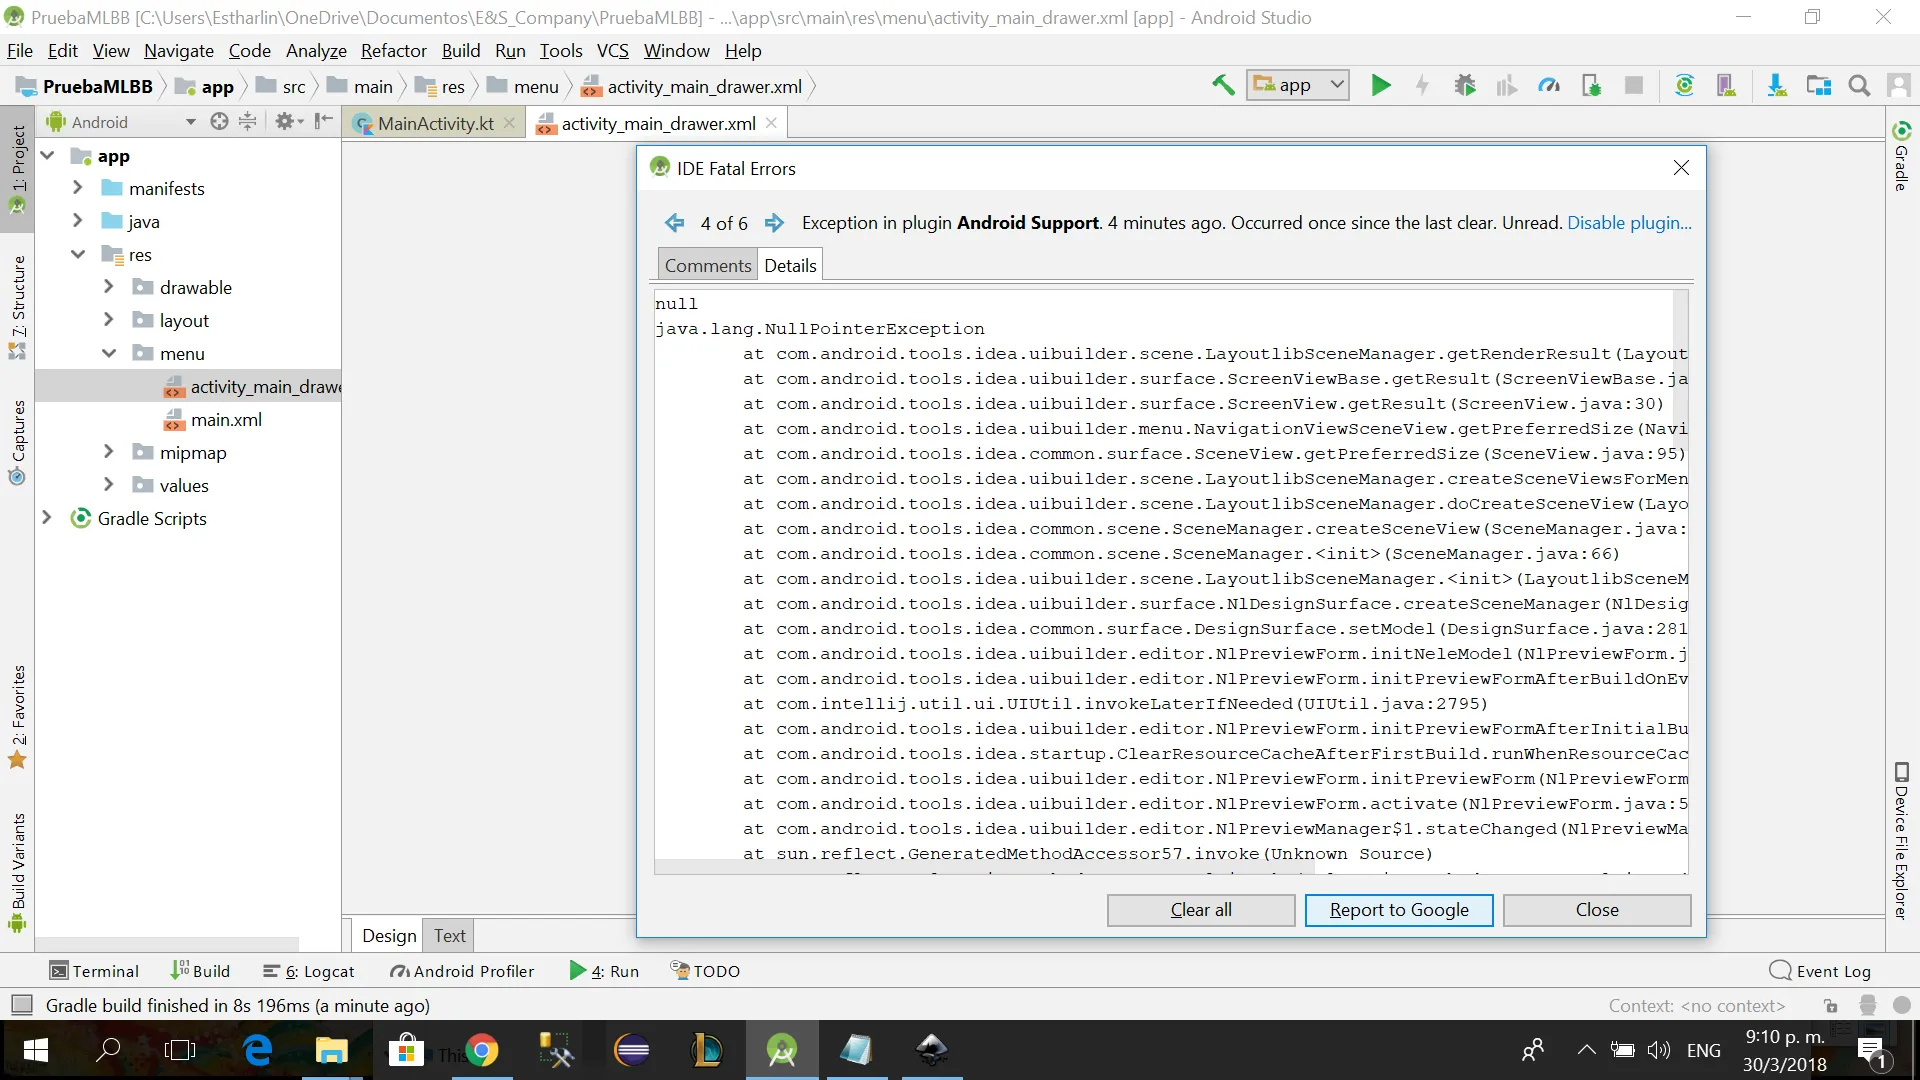Open the Android Profiler gauge icon

(x=1549, y=86)
